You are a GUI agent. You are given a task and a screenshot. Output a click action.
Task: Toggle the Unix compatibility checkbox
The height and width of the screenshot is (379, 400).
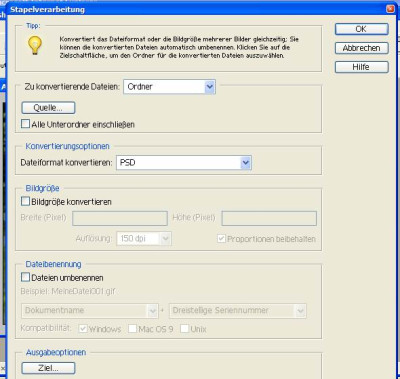tap(184, 329)
